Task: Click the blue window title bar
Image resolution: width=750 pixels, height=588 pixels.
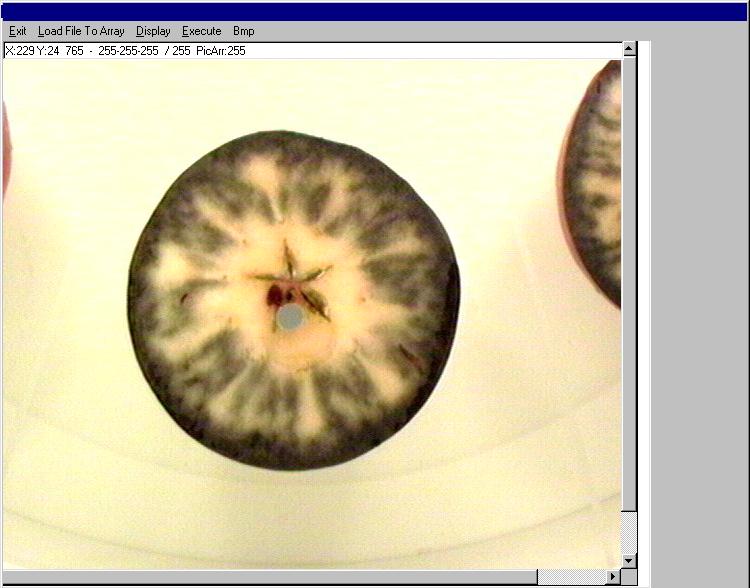Action: coord(375,11)
